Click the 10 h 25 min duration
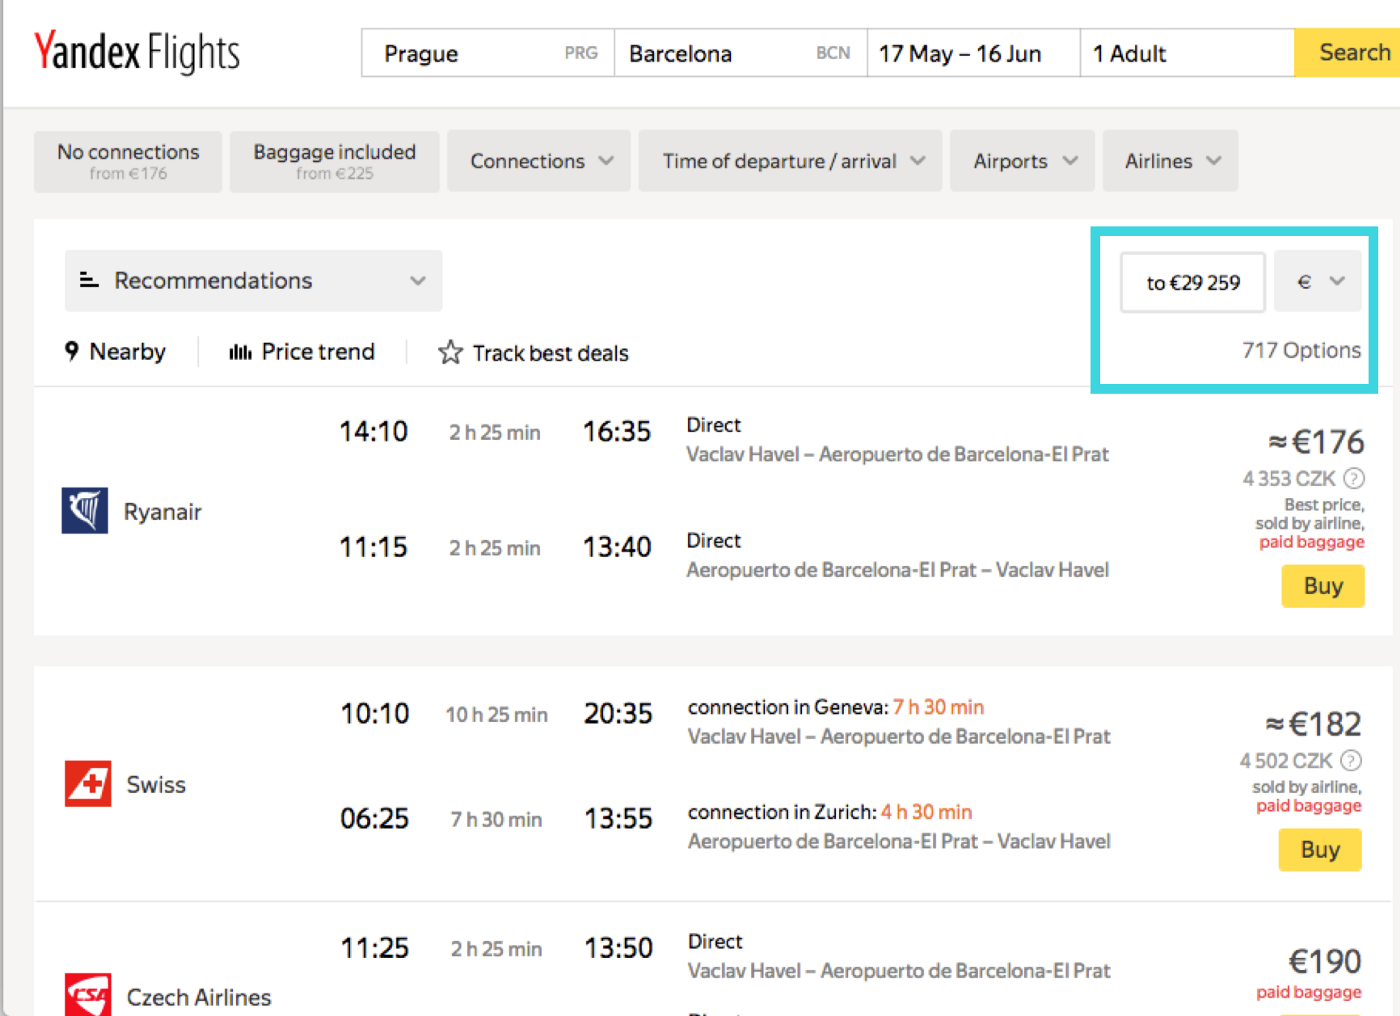This screenshot has height=1016, width=1400. click(496, 715)
